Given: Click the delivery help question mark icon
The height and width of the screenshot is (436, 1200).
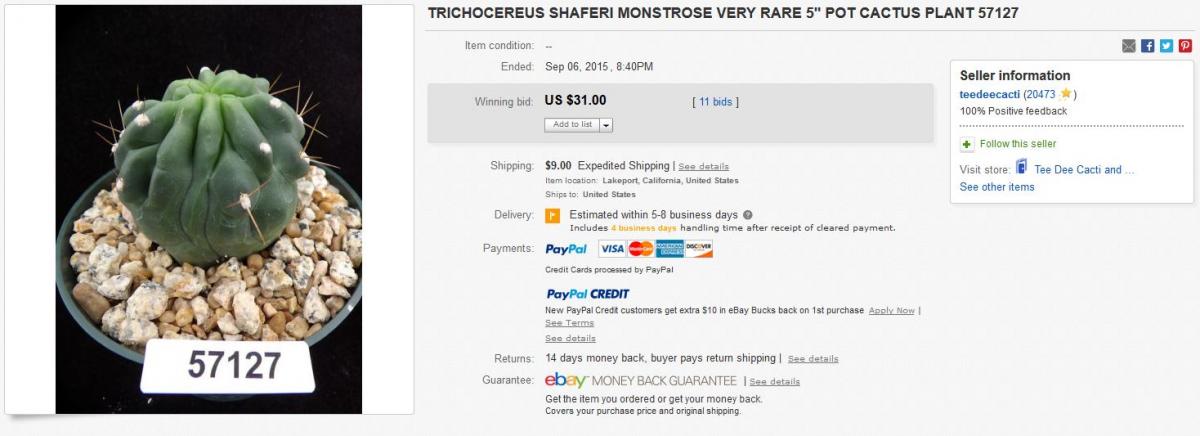Looking at the screenshot, I should (748, 215).
